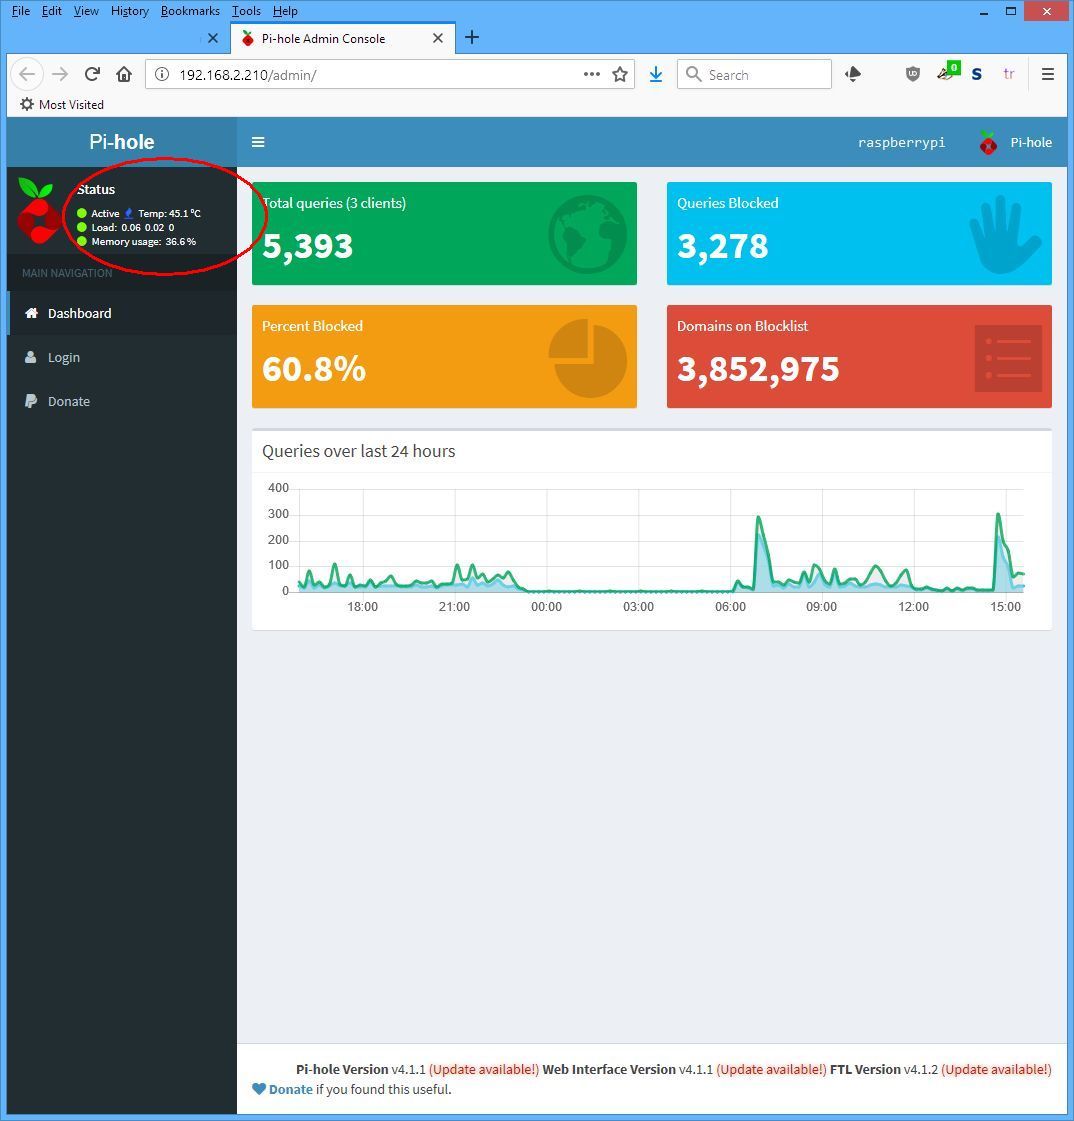
Task: Open the History menu
Action: coord(129,11)
